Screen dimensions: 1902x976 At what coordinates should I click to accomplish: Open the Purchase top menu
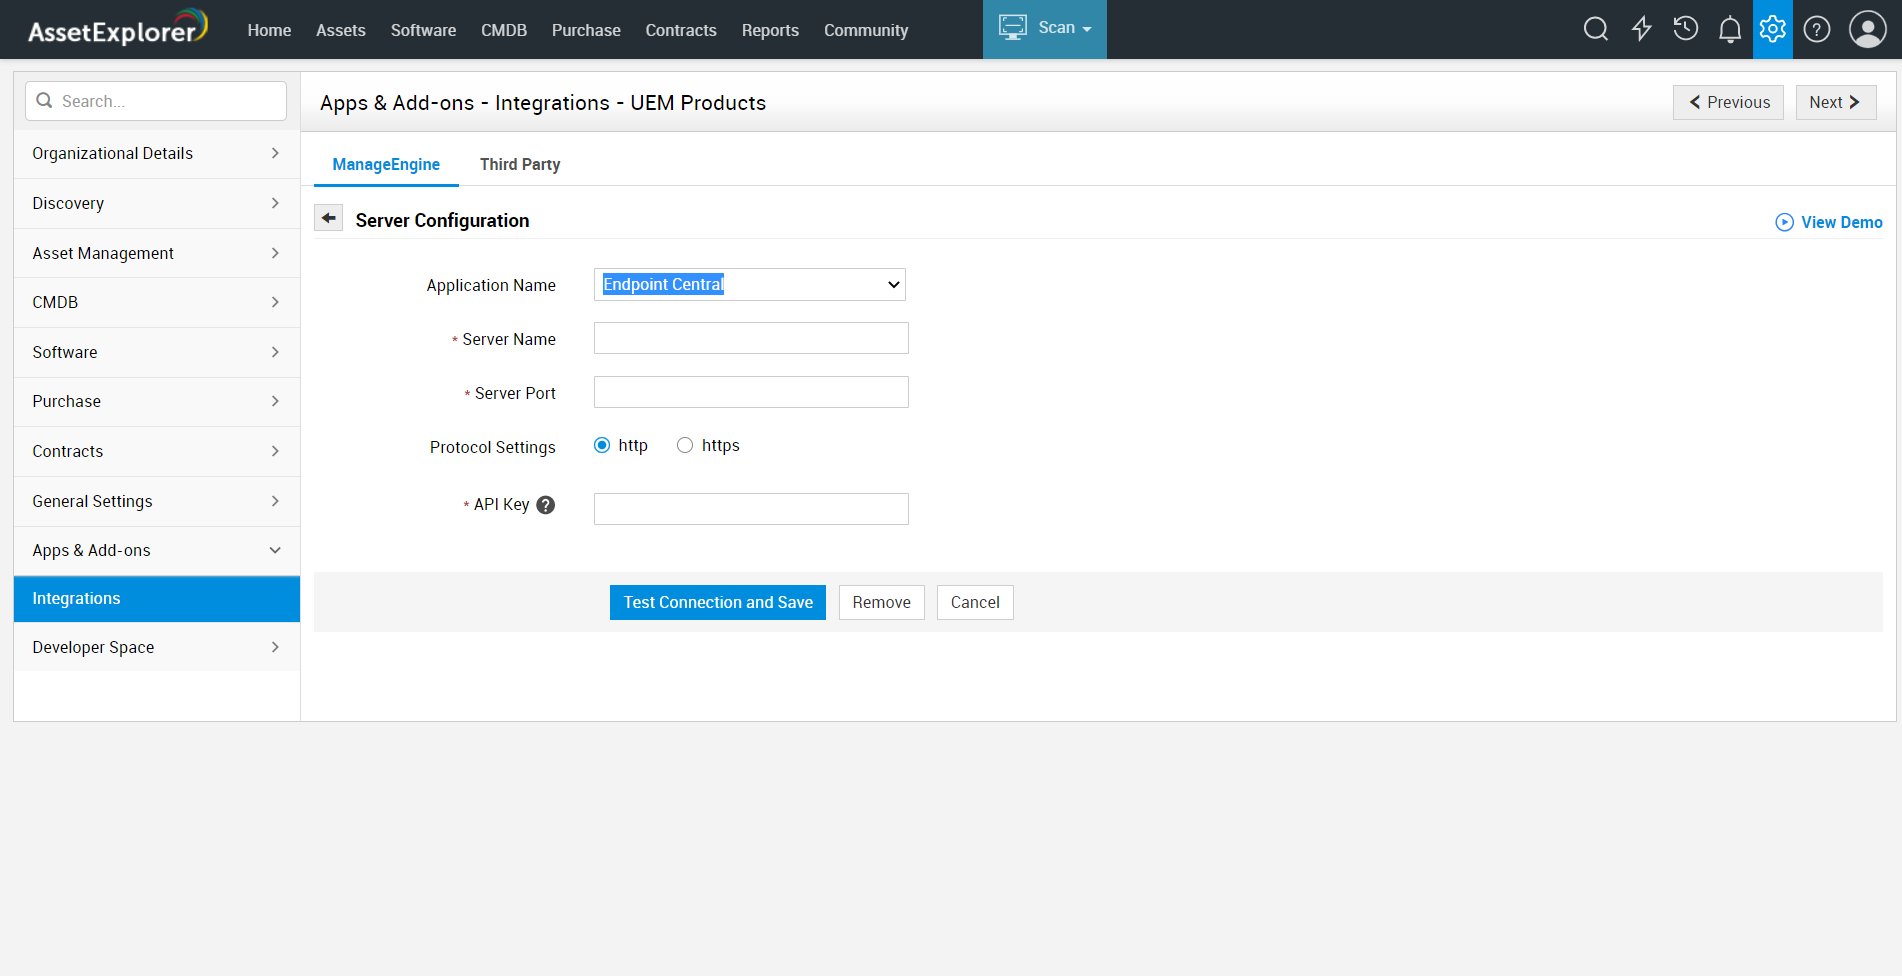tap(586, 30)
